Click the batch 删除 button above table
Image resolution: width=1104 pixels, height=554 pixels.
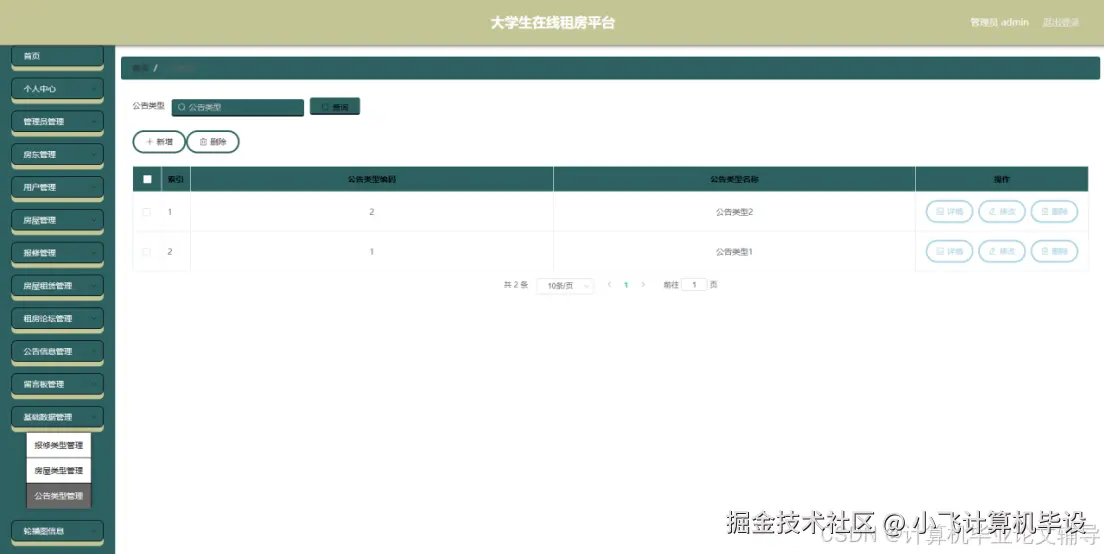(213, 141)
